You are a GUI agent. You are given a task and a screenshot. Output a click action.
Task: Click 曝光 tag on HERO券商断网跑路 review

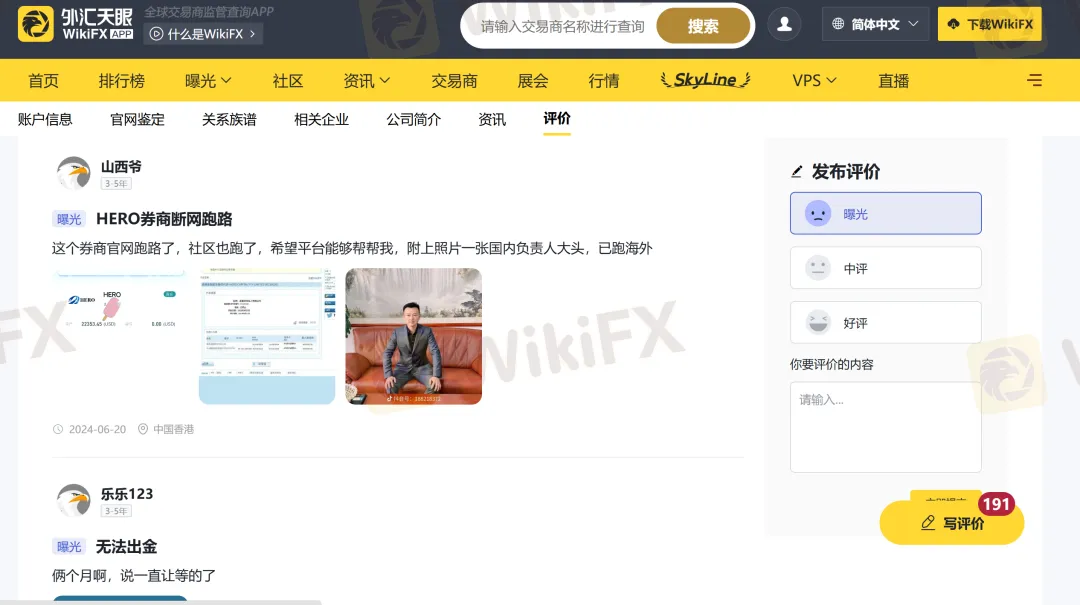point(69,219)
